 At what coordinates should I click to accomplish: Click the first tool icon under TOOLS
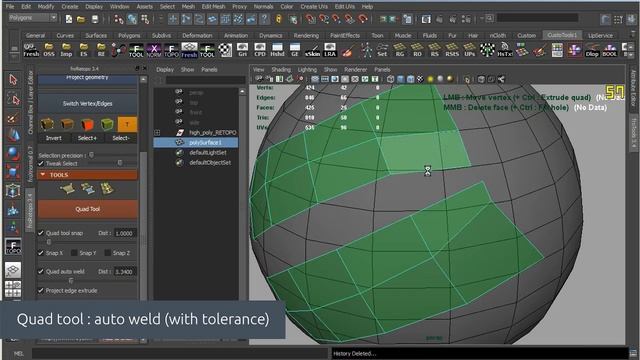pyautogui.click(x=67, y=189)
